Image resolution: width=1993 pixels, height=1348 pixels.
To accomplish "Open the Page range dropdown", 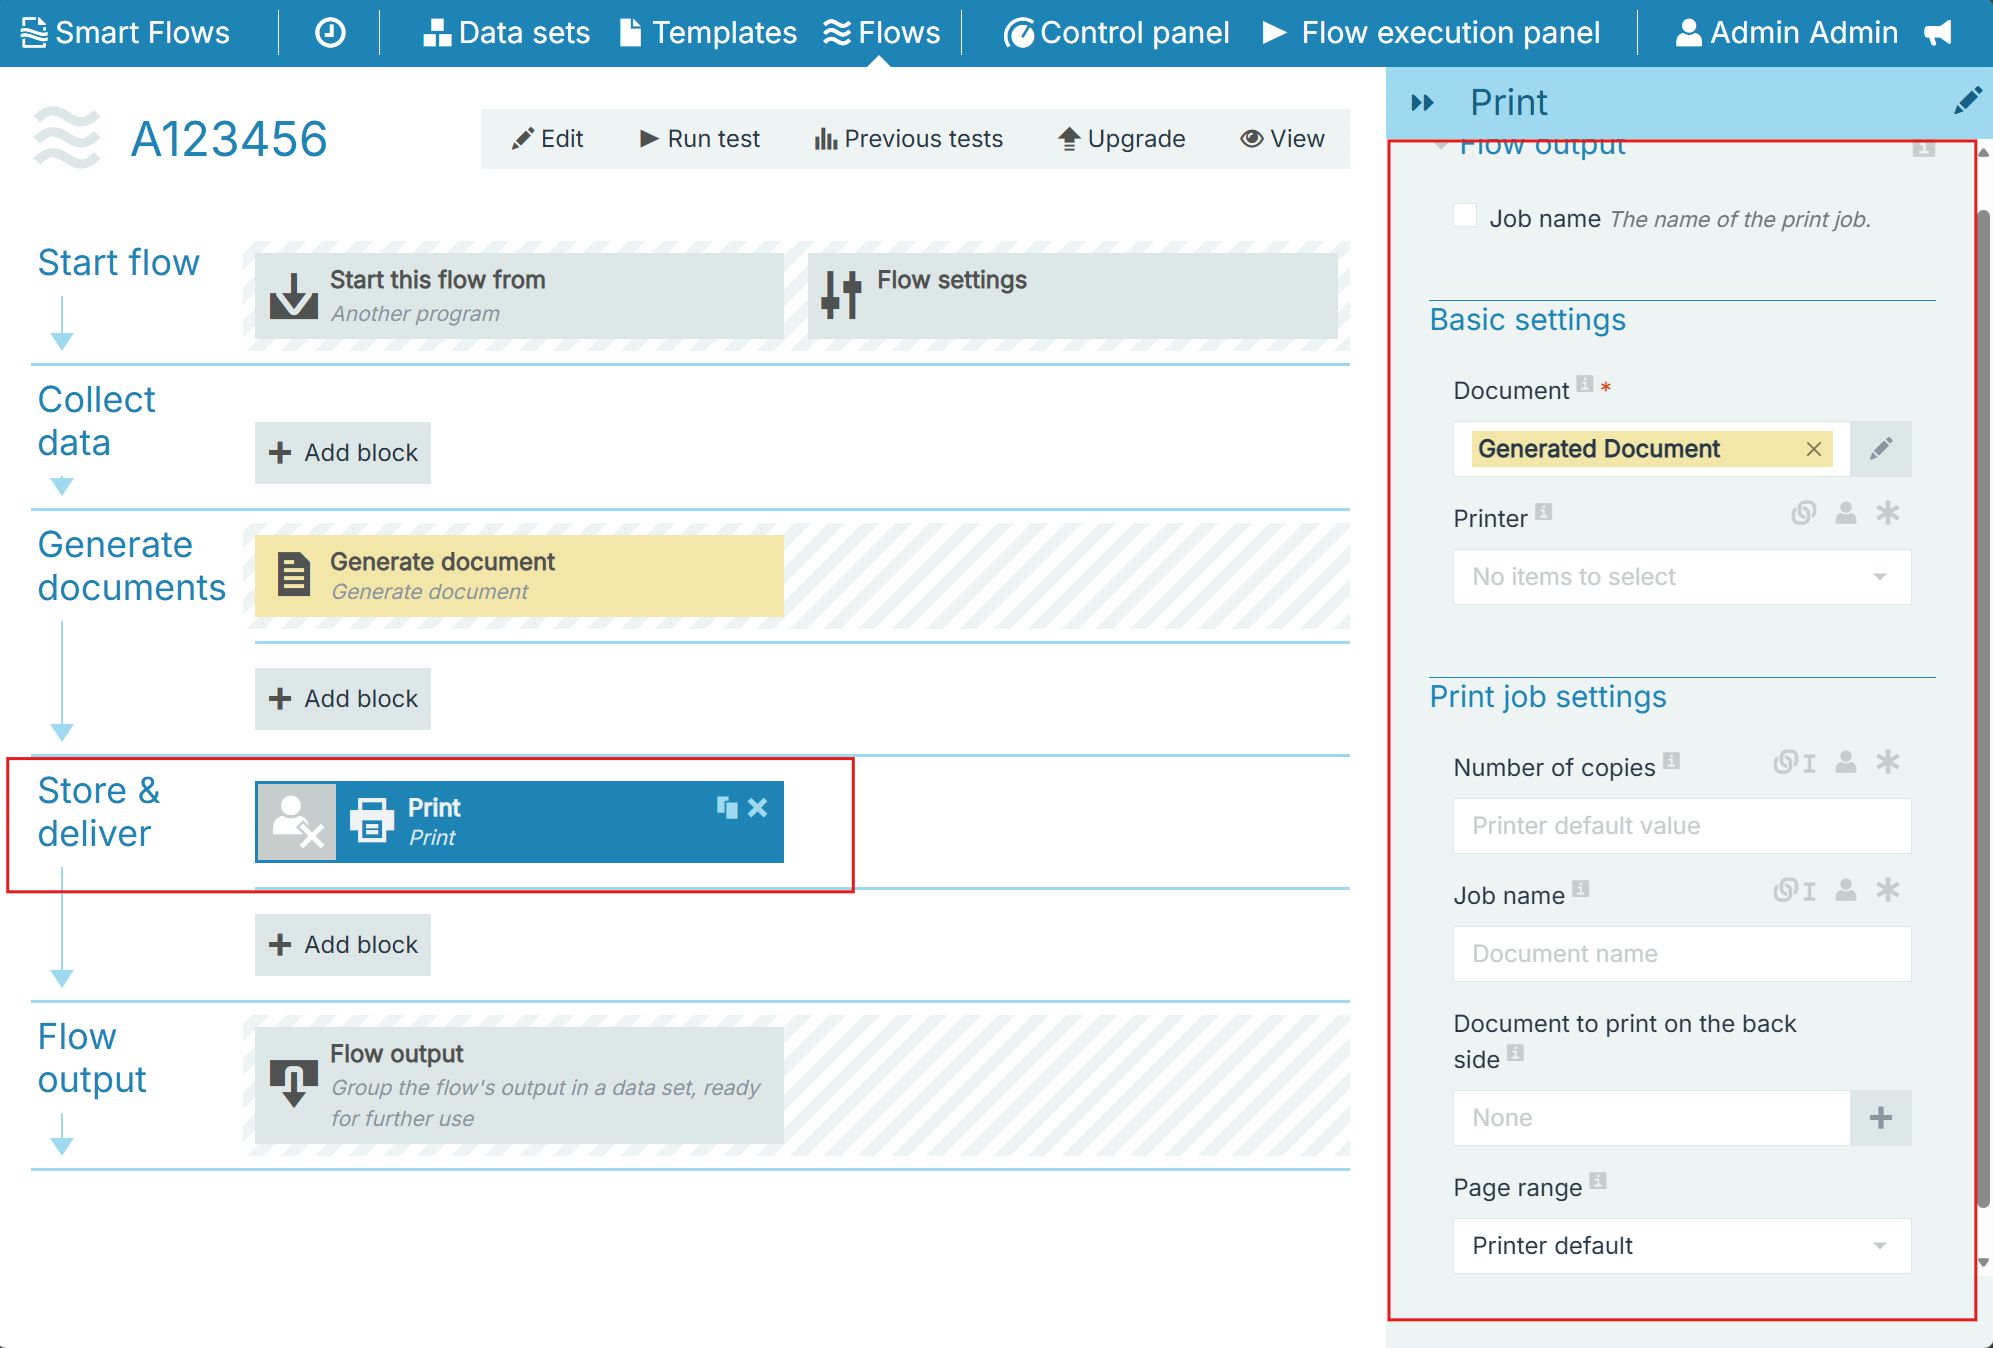I will 1682,1246.
